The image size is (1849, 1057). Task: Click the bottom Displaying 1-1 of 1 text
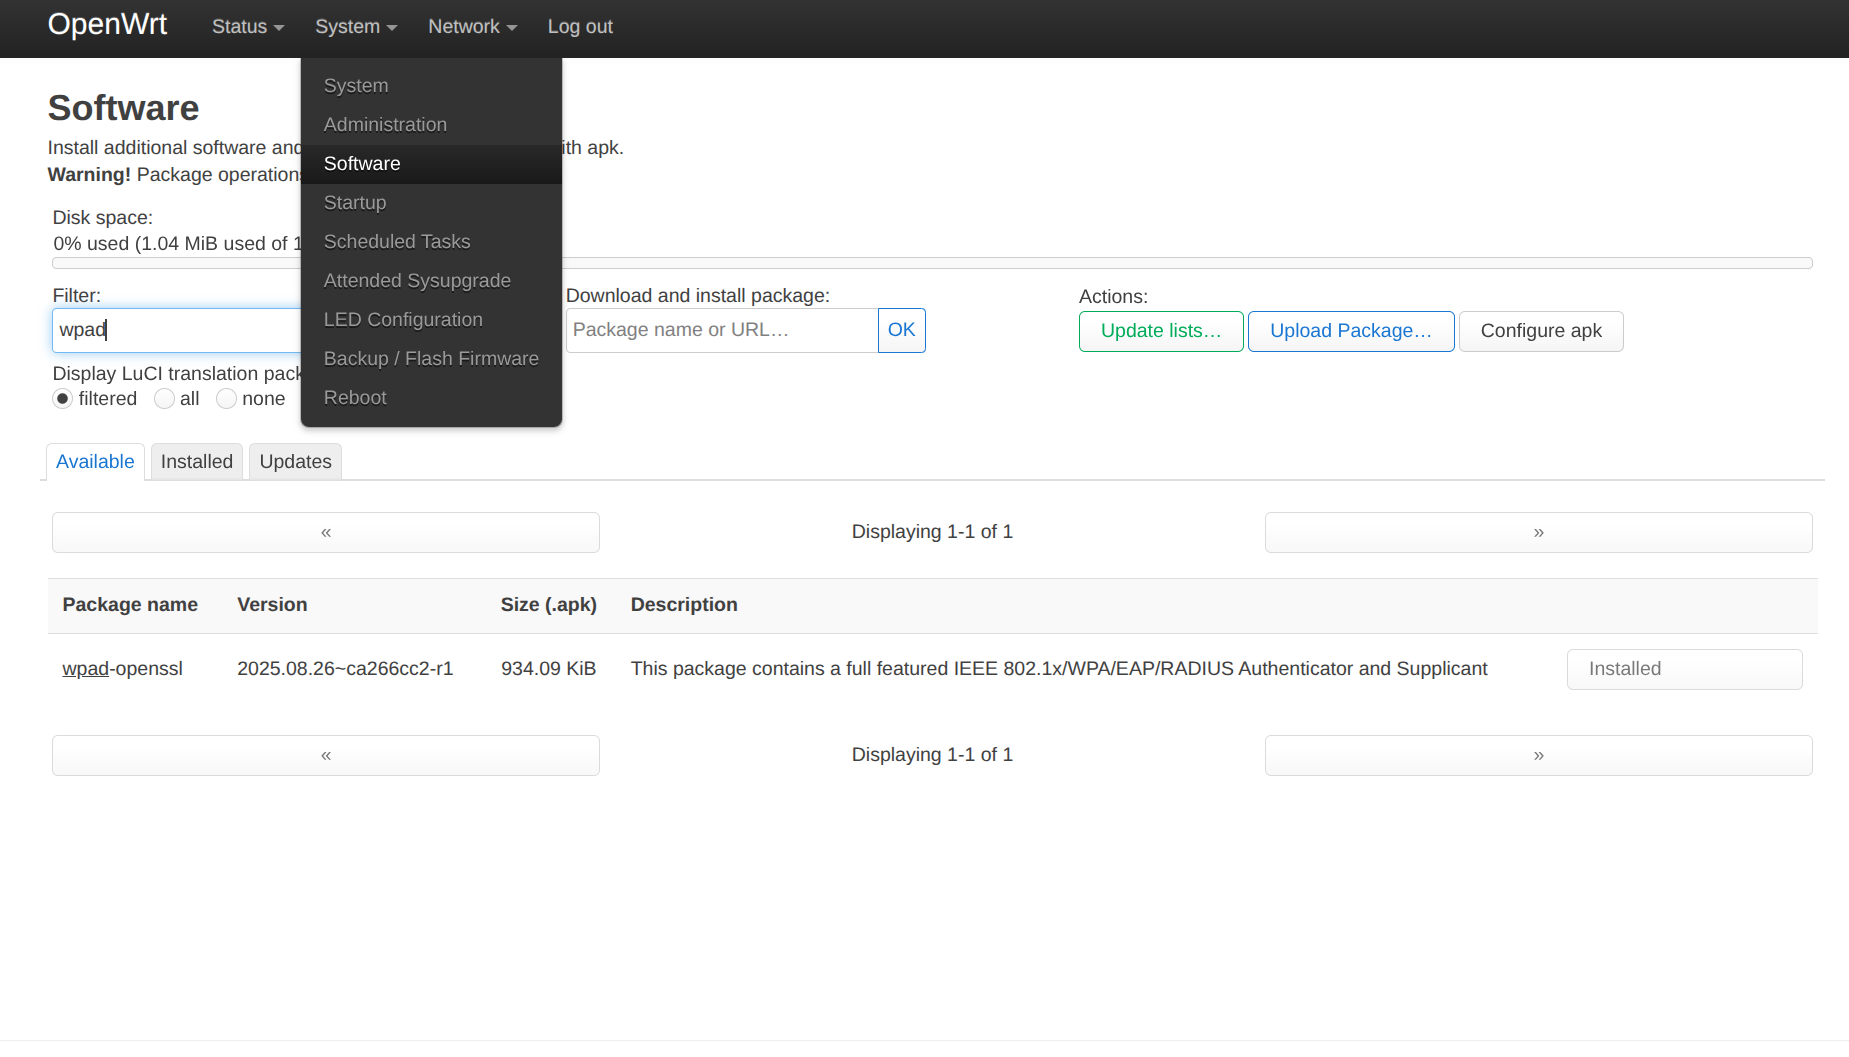click(932, 755)
